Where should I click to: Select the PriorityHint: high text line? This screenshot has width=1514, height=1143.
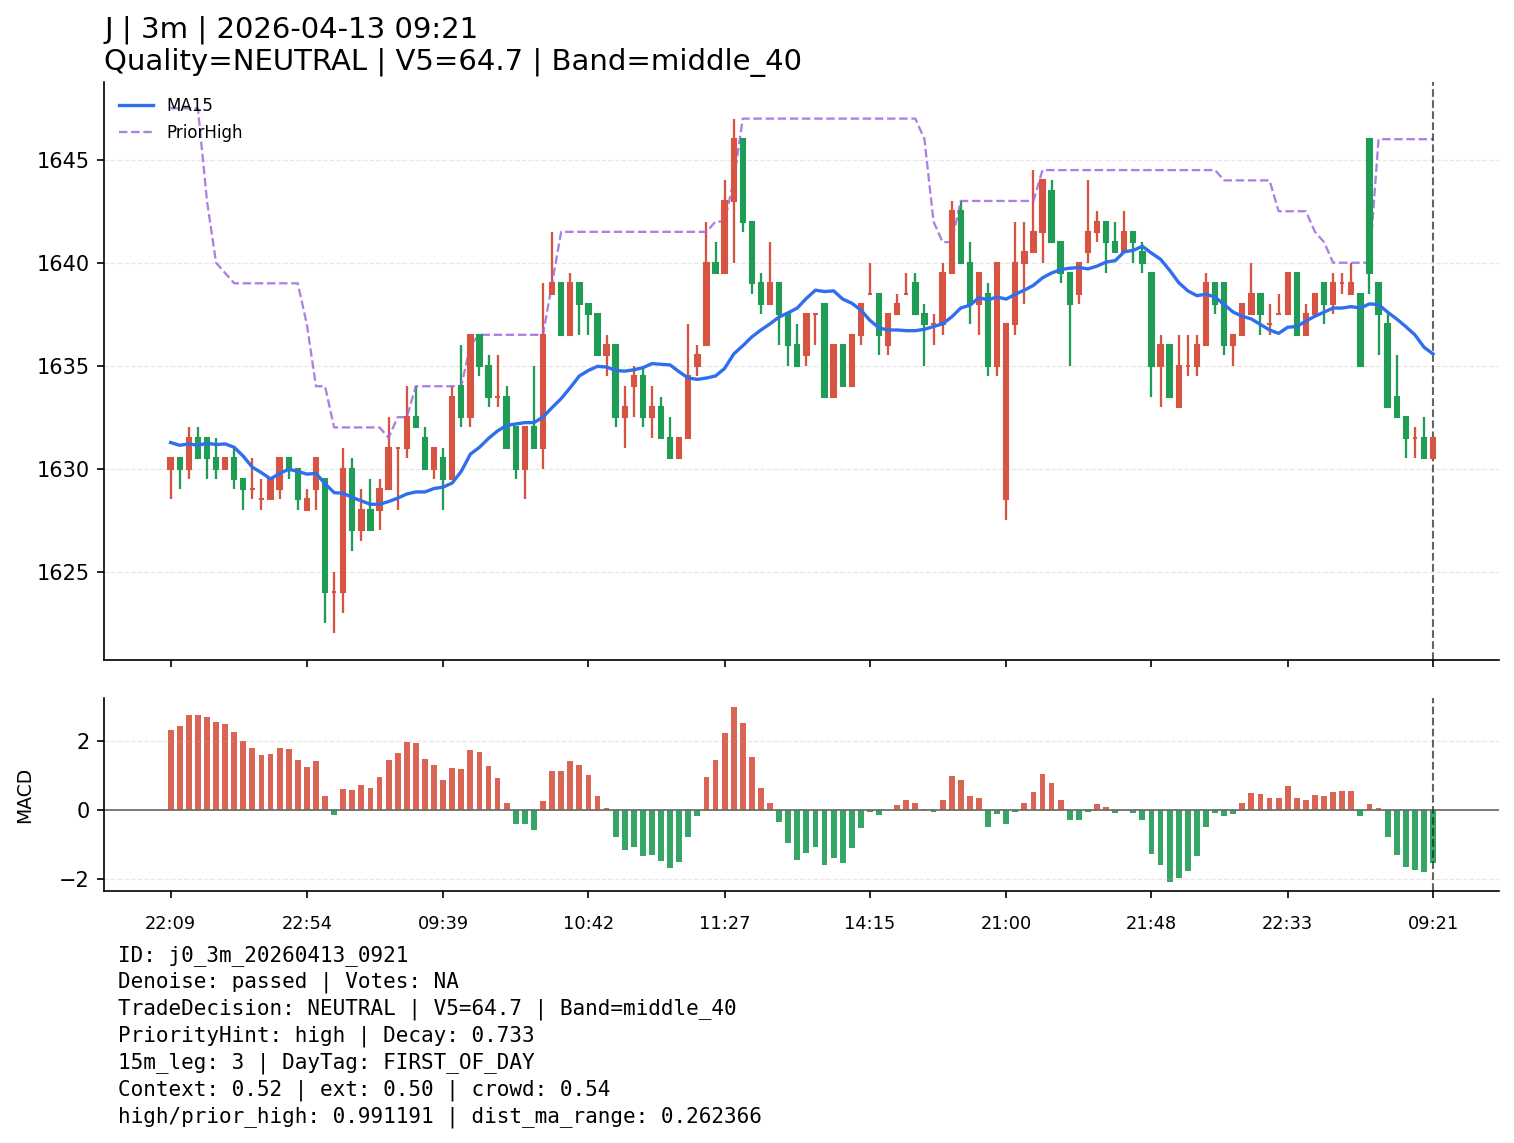point(326,1036)
